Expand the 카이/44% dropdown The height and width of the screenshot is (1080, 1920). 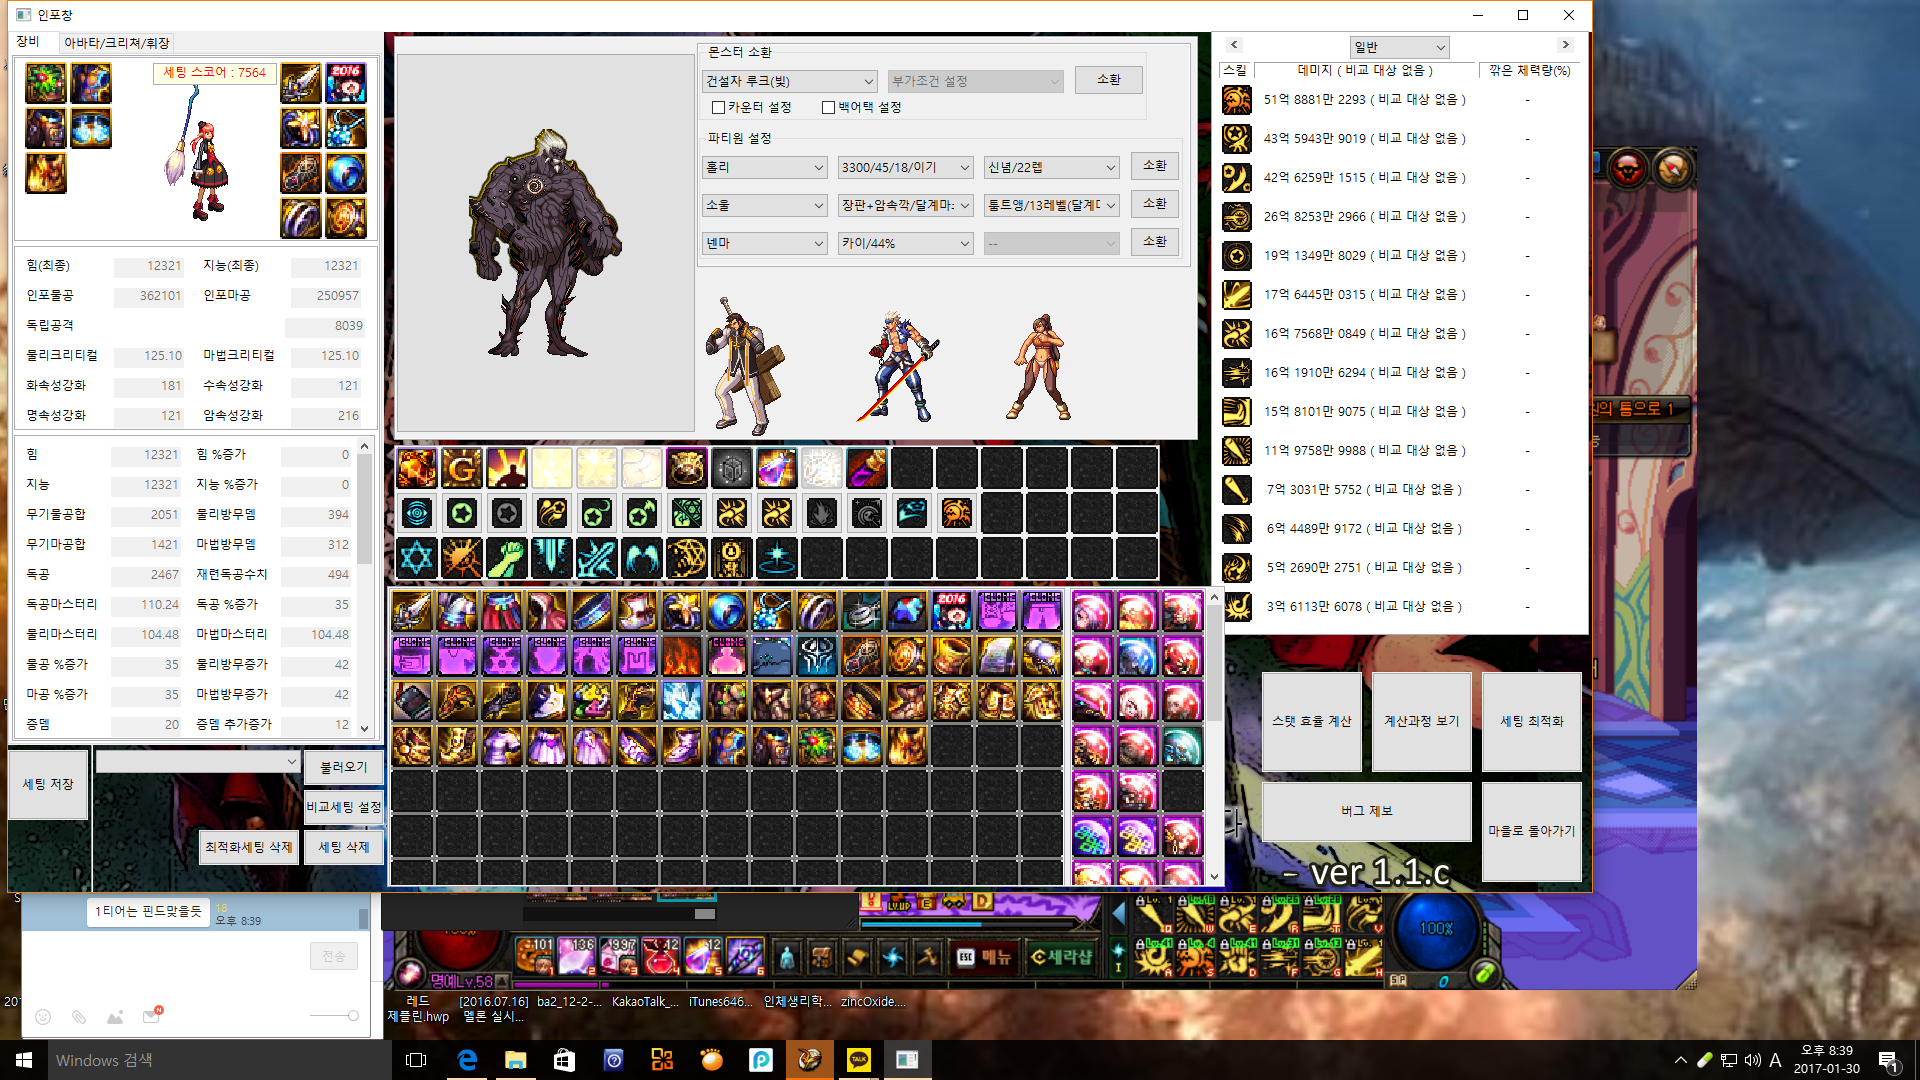point(905,243)
